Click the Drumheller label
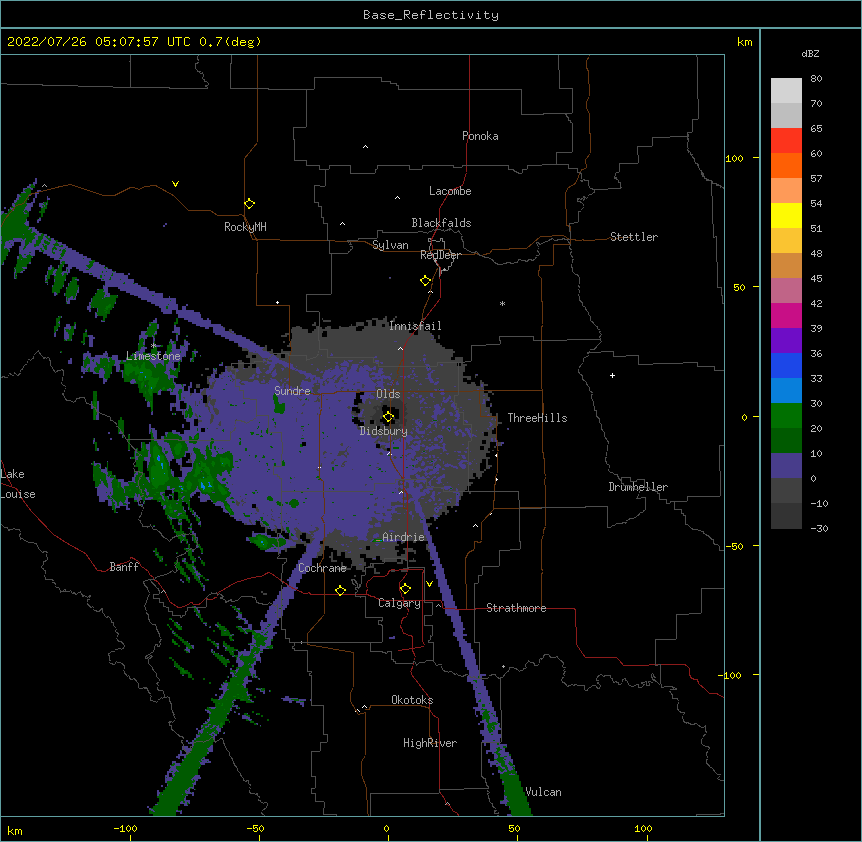This screenshot has height=842, width=862. coord(638,487)
